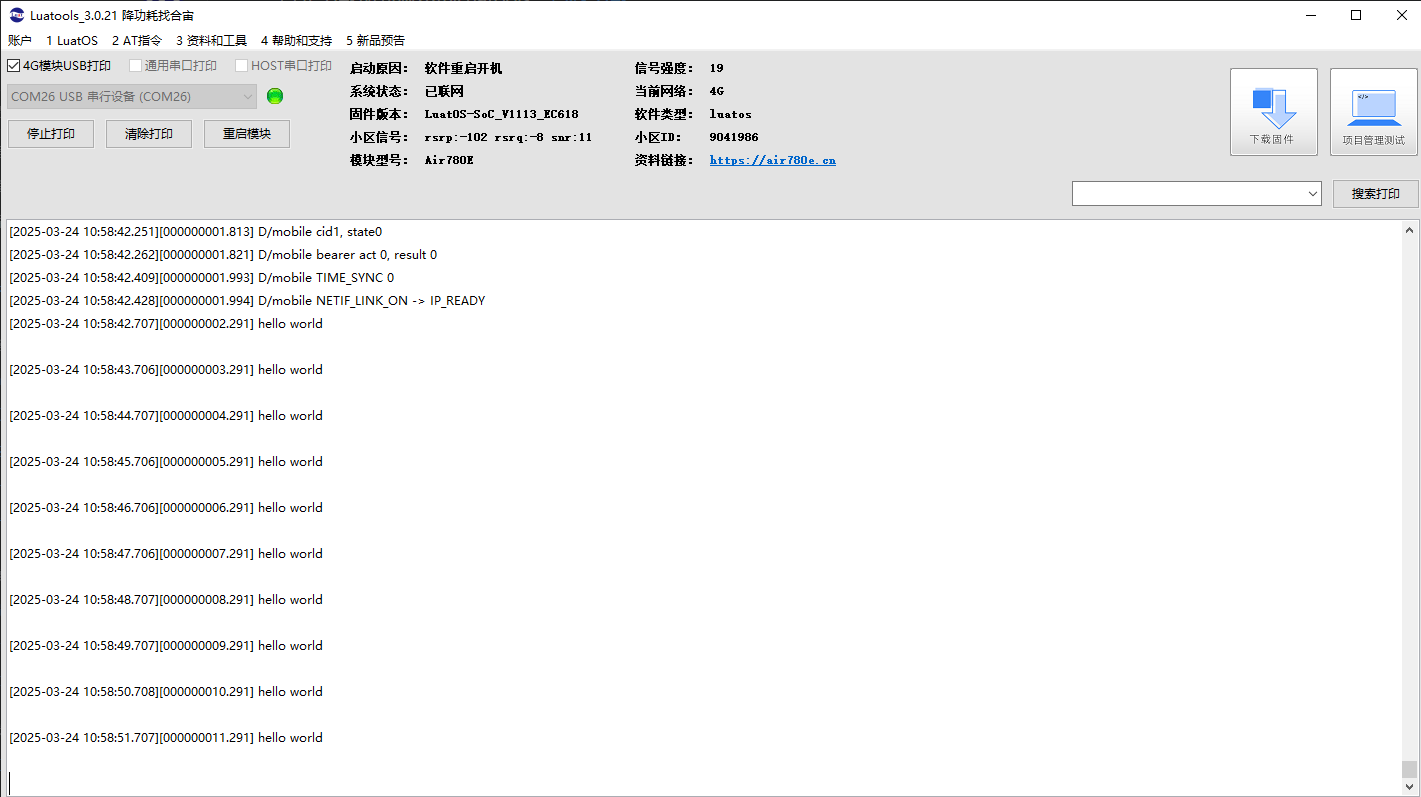Click the hello world line at 10:58:44.707

click(x=166, y=416)
